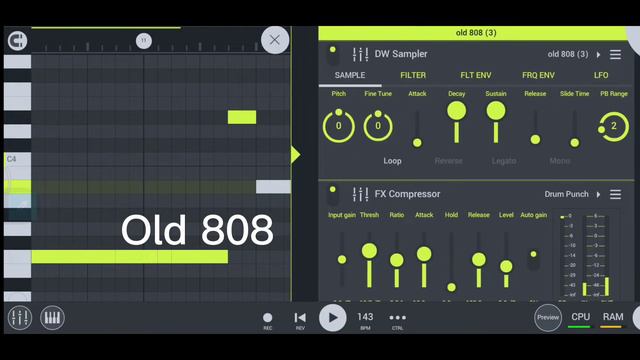Toggle the Loop option
Image resolution: width=640 pixels, height=360 pixels.
392,161
